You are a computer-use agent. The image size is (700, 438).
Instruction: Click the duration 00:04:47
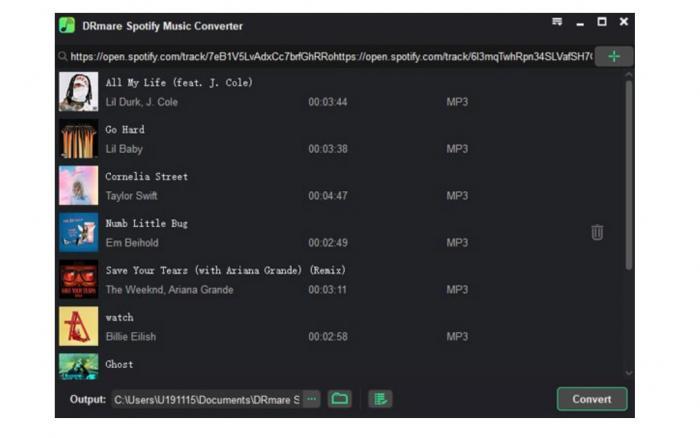click(x=328, y=196)
